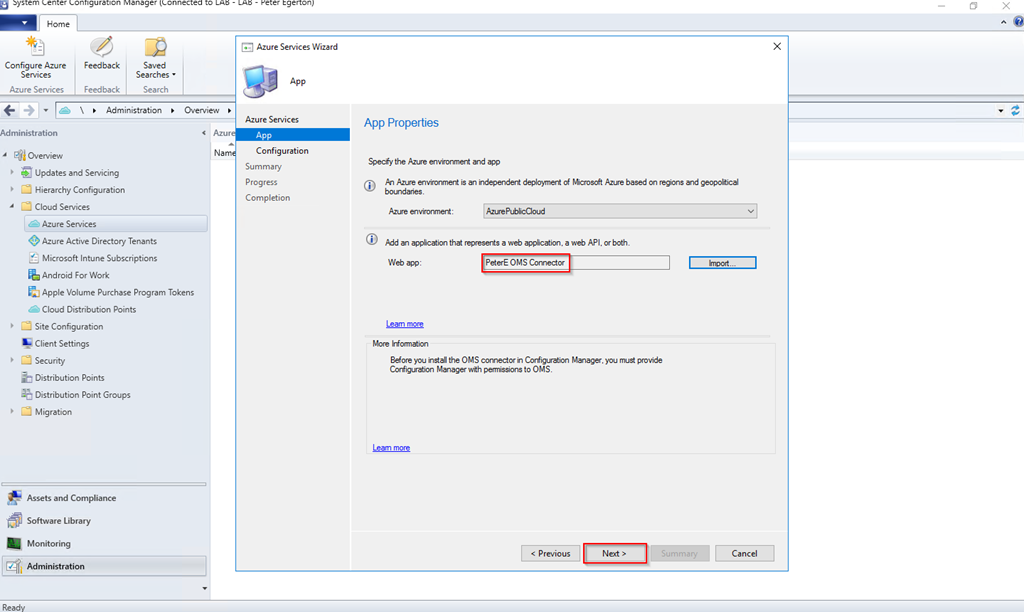This screenshot has height=612, width=1024.
Task: Open Apple Volume Purchase Program Tokens
Action: click(x=117, y=292)
